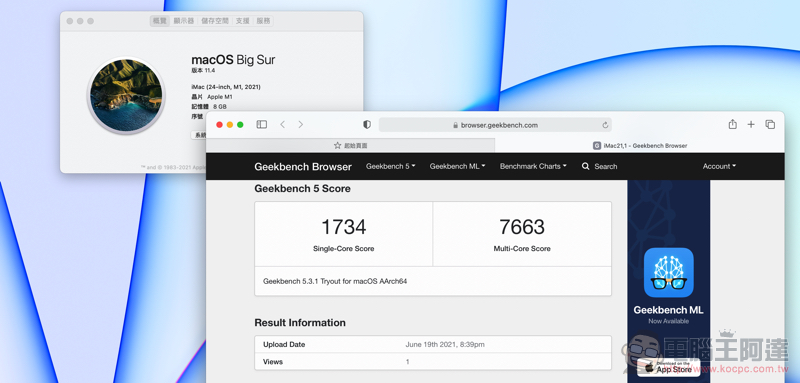
Task: Switch to 顯示器 tab in About This Mac
Action: [x=184, y=21]
